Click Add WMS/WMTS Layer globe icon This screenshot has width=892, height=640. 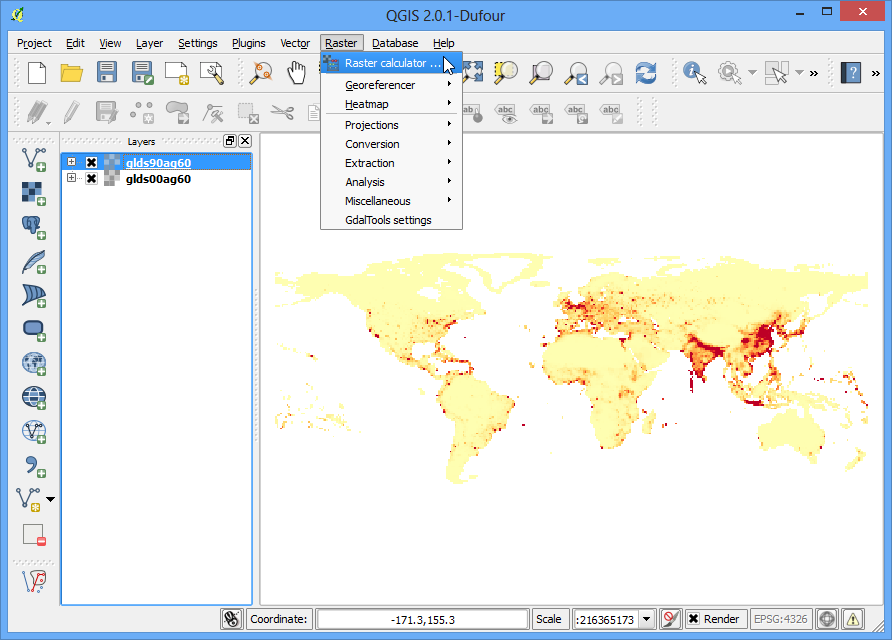click(34, 364)
